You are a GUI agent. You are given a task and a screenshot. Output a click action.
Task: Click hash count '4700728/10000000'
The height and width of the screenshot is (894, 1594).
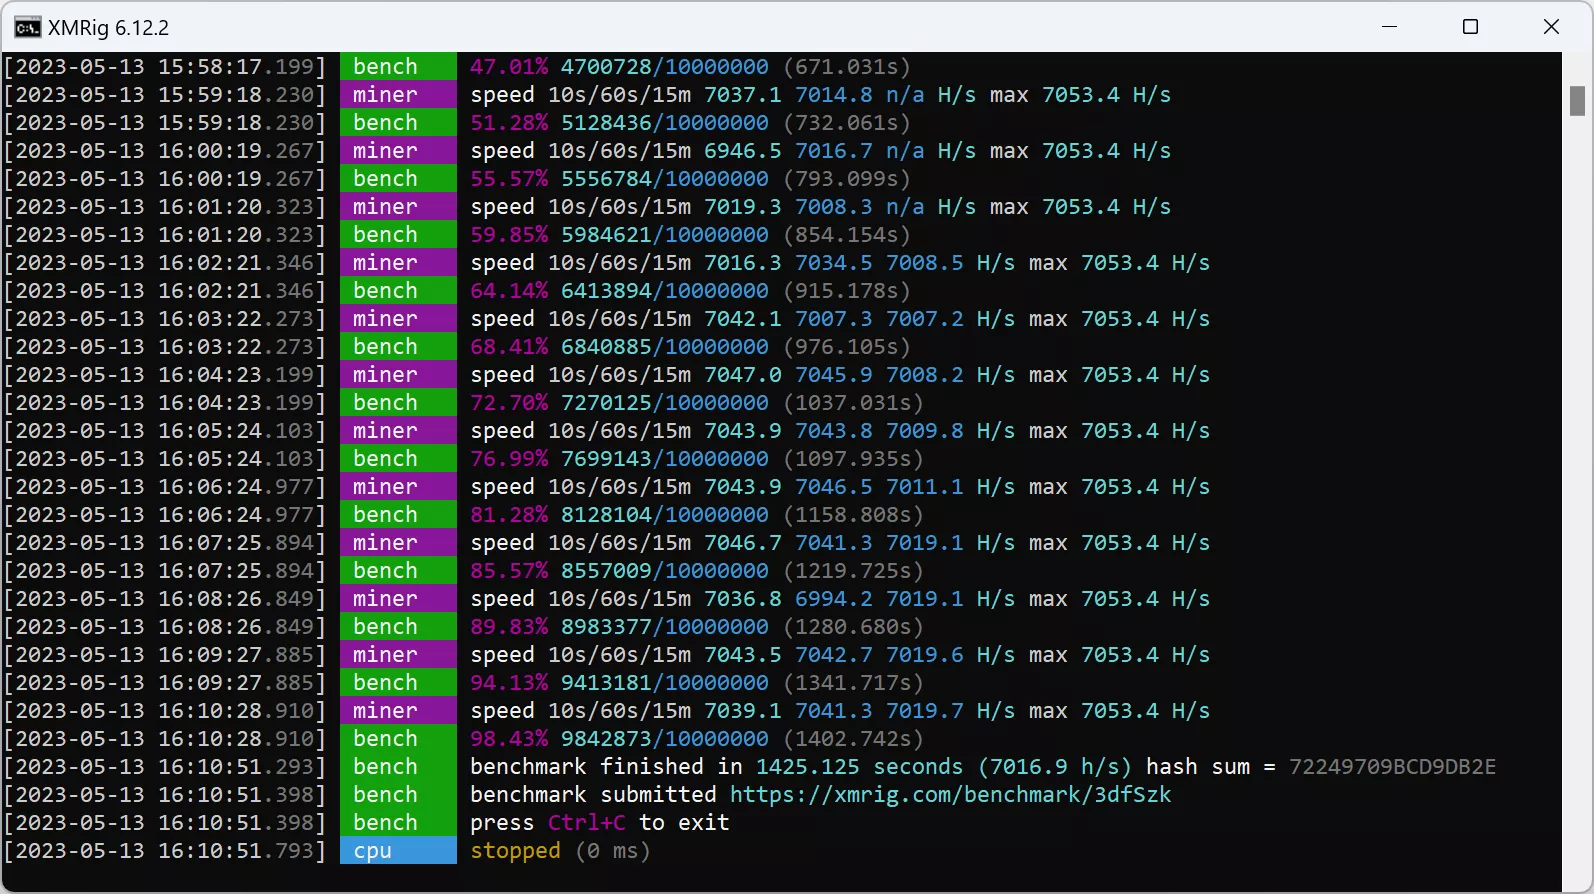pos(665,67)
